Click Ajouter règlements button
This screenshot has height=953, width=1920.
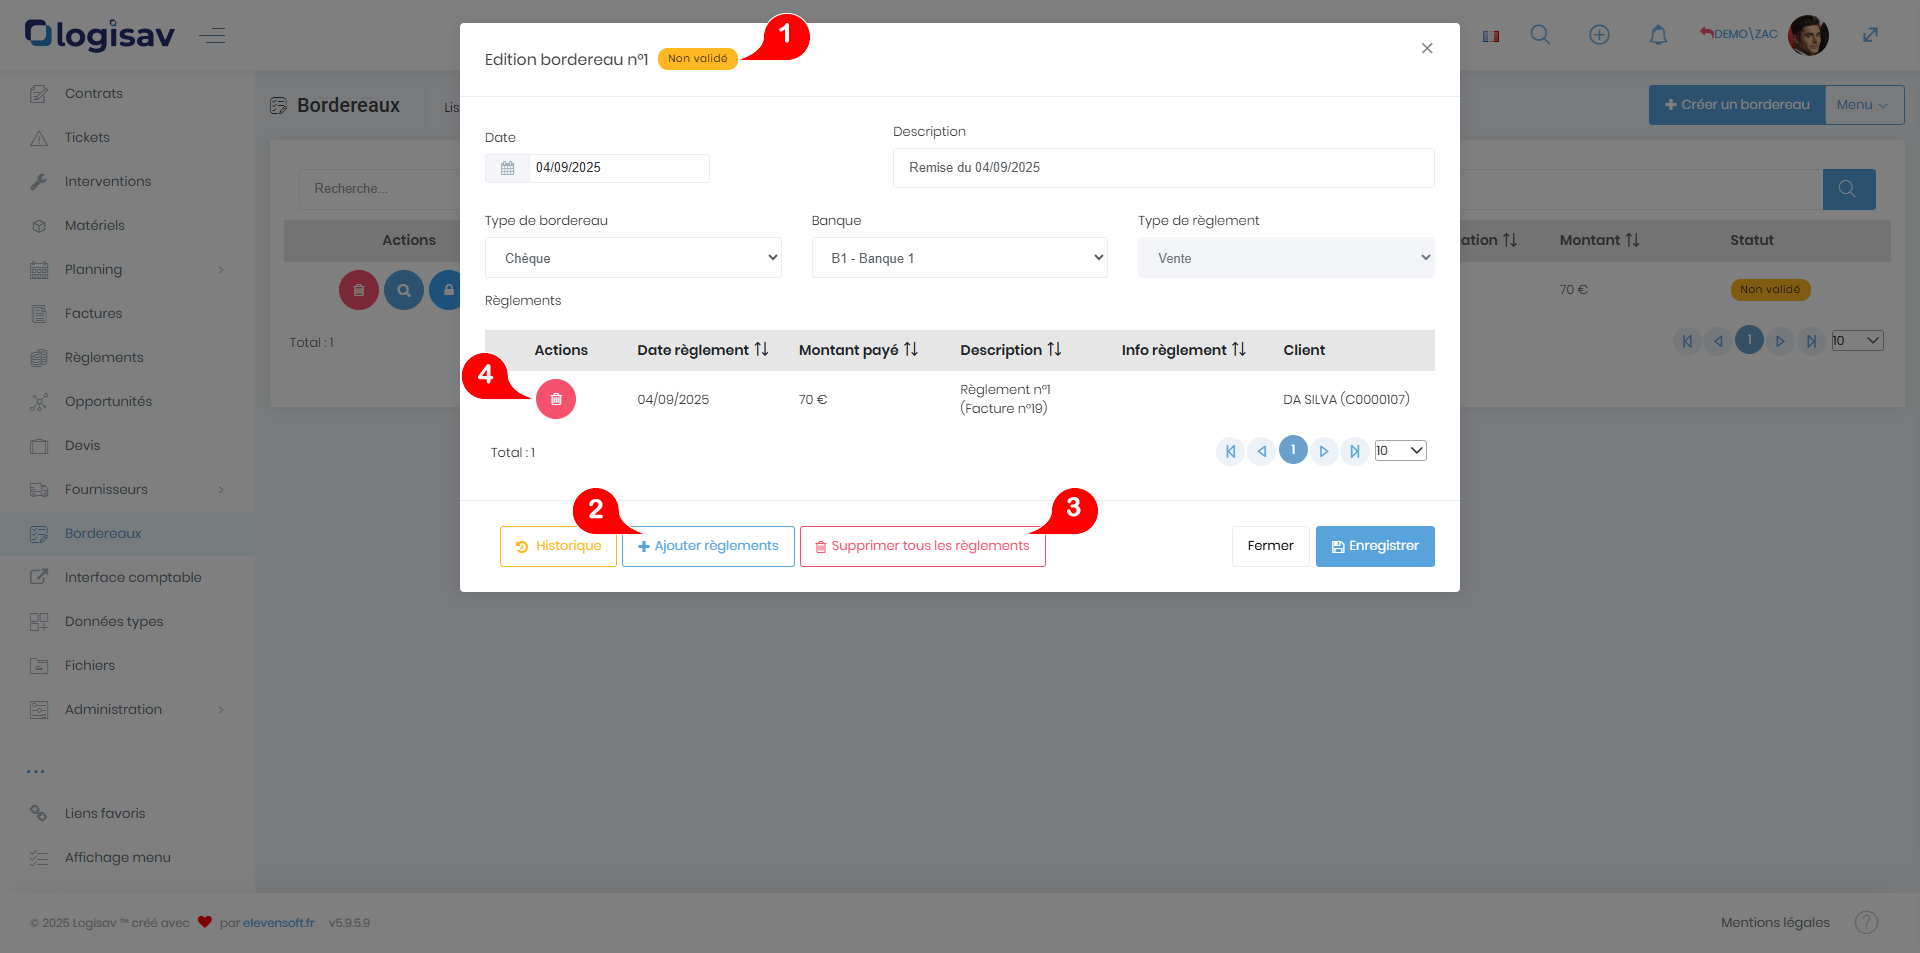click(708, 546)
